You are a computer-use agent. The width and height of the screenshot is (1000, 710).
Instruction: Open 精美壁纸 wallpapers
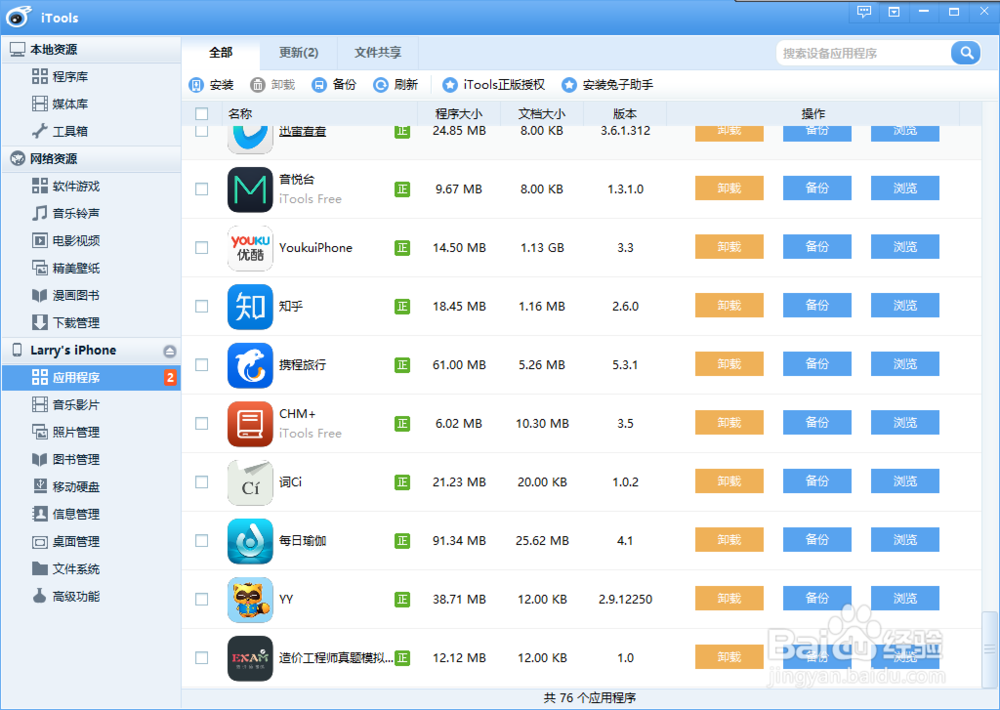pos(66,268)
